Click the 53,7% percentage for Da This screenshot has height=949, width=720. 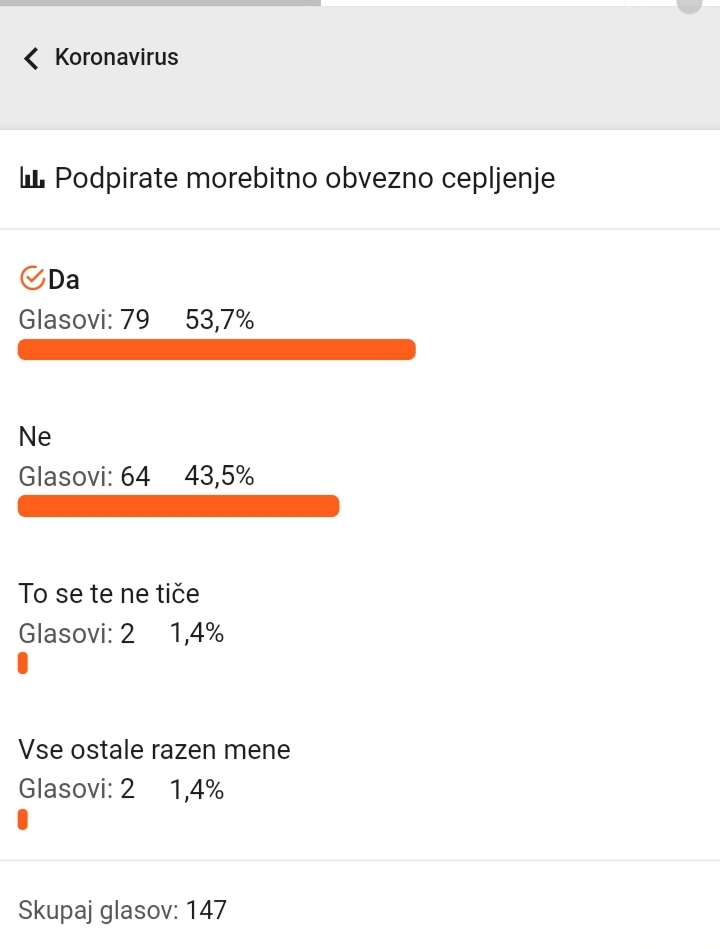coord(220,319)
